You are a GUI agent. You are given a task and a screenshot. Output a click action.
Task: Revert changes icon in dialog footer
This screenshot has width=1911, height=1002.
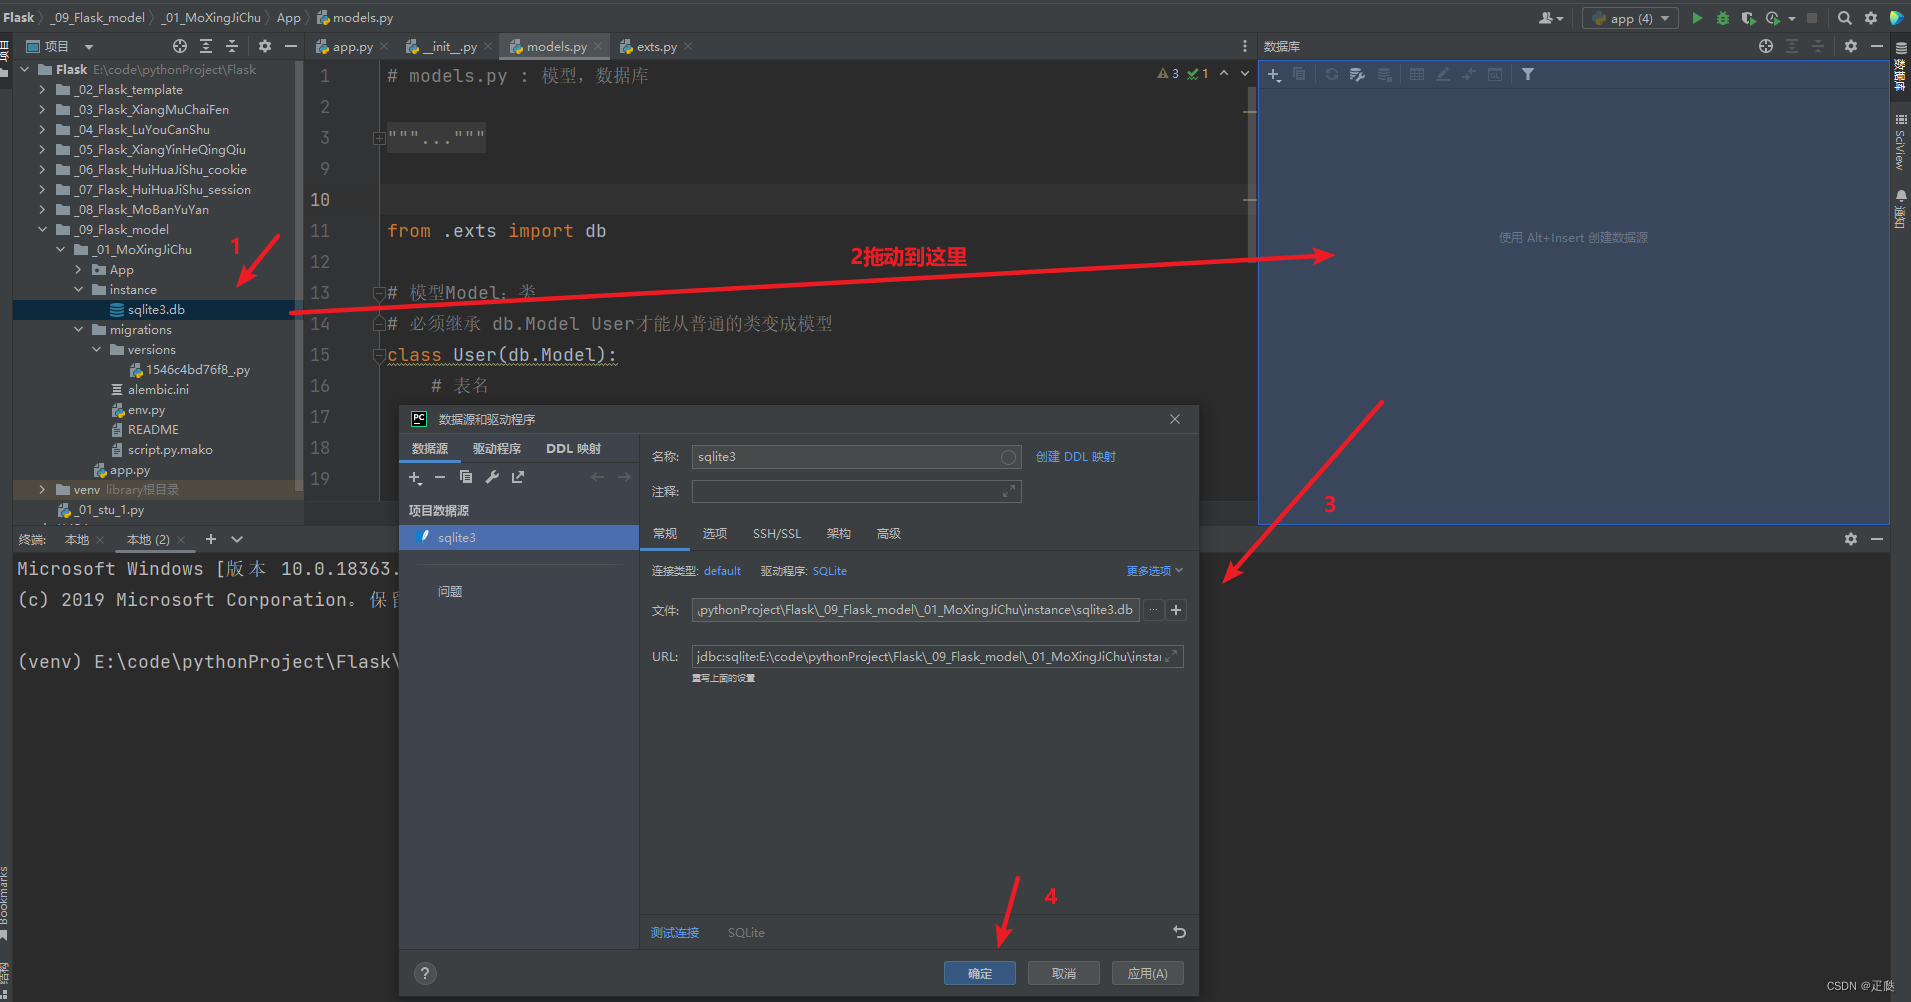(x=1180, y=932)
